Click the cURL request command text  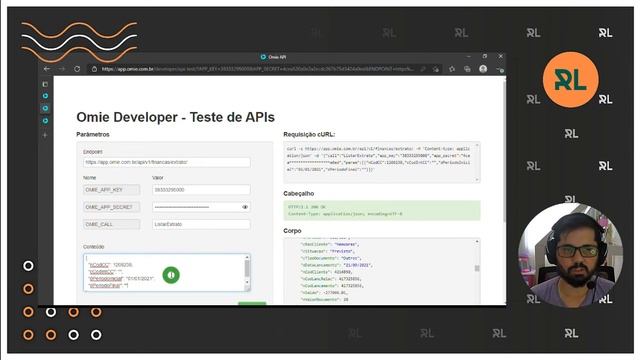coord(378,159)
